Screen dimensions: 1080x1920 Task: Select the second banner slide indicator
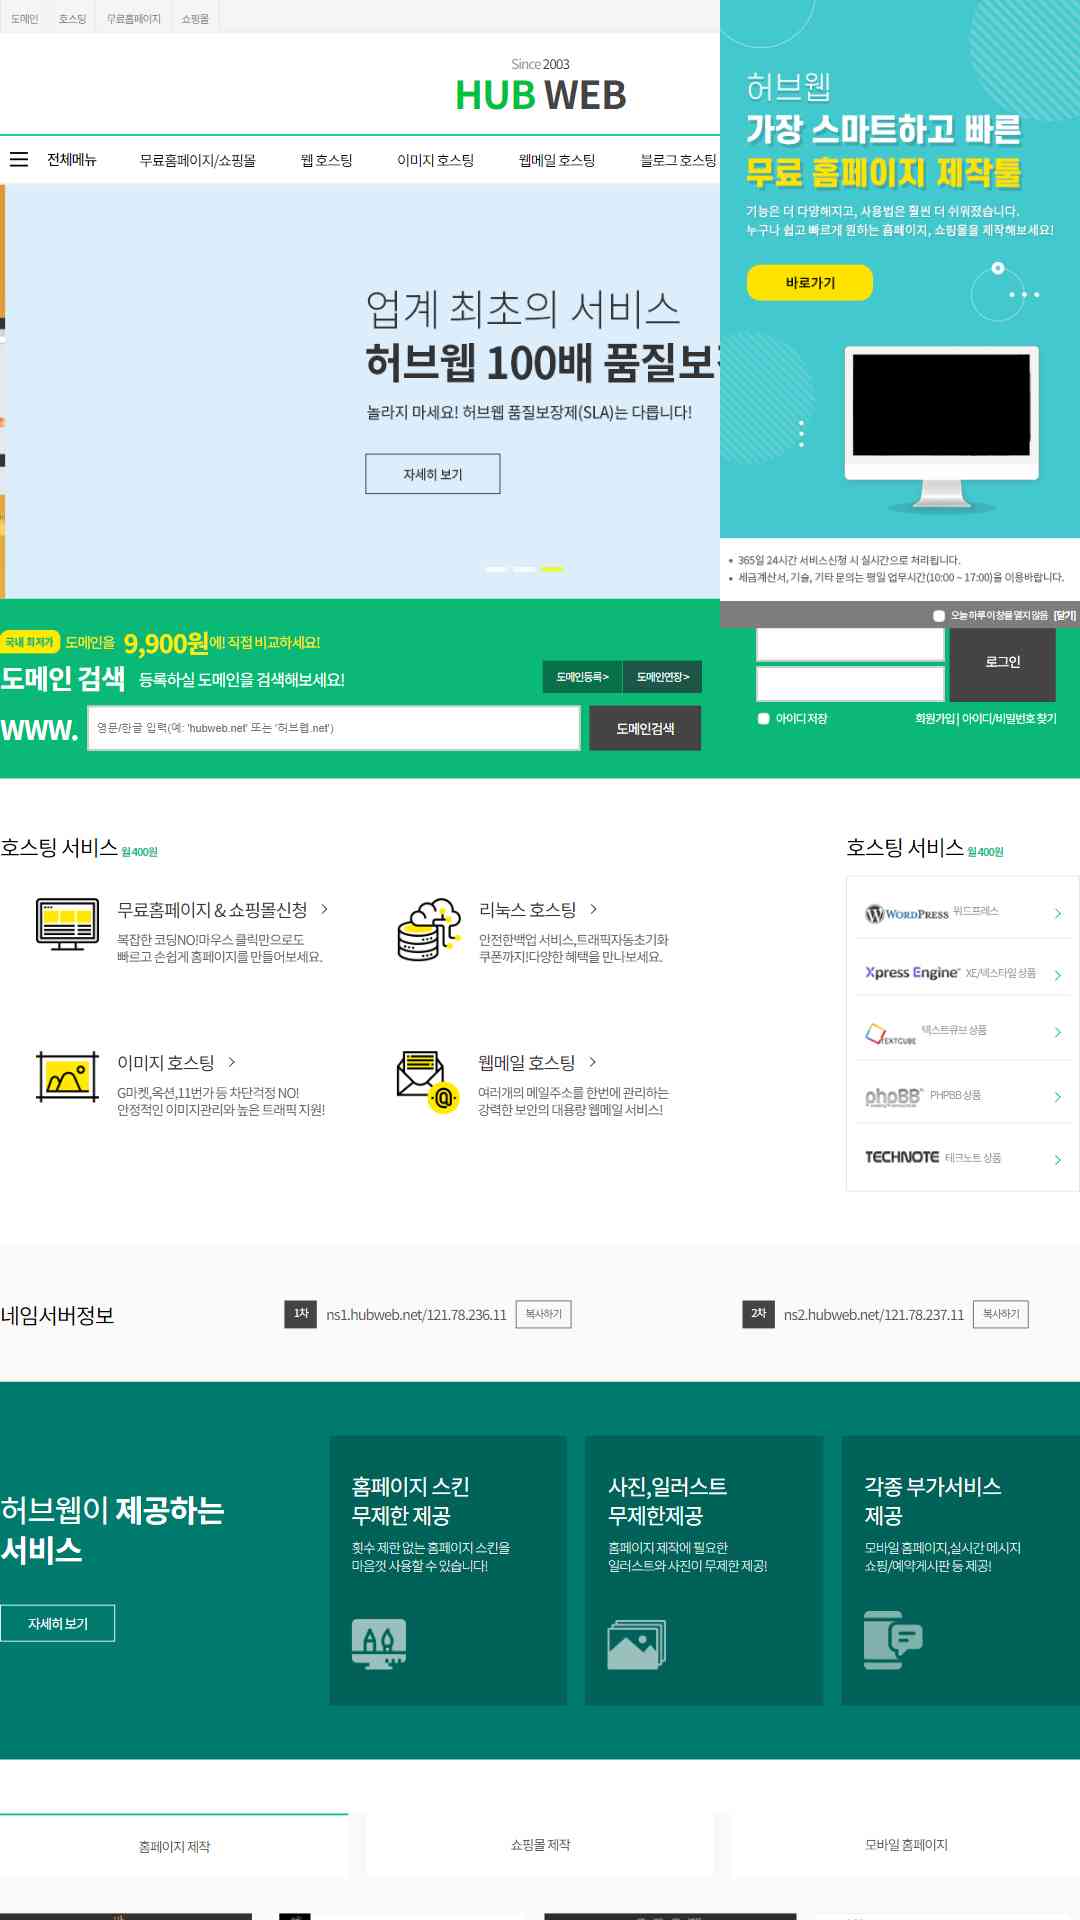[524, 569]
